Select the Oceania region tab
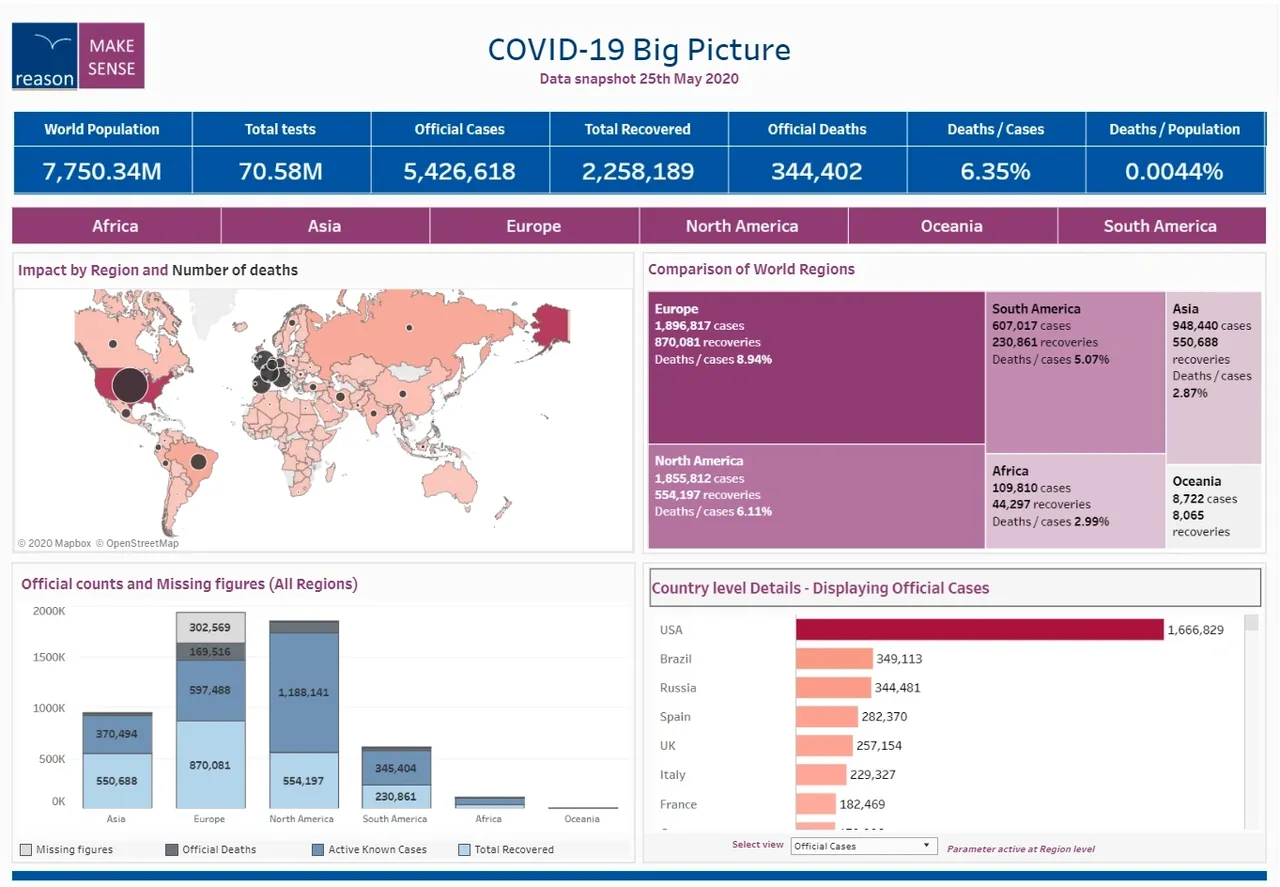The height and width of the screenshot is (887, 1280). tap(952, 226)
